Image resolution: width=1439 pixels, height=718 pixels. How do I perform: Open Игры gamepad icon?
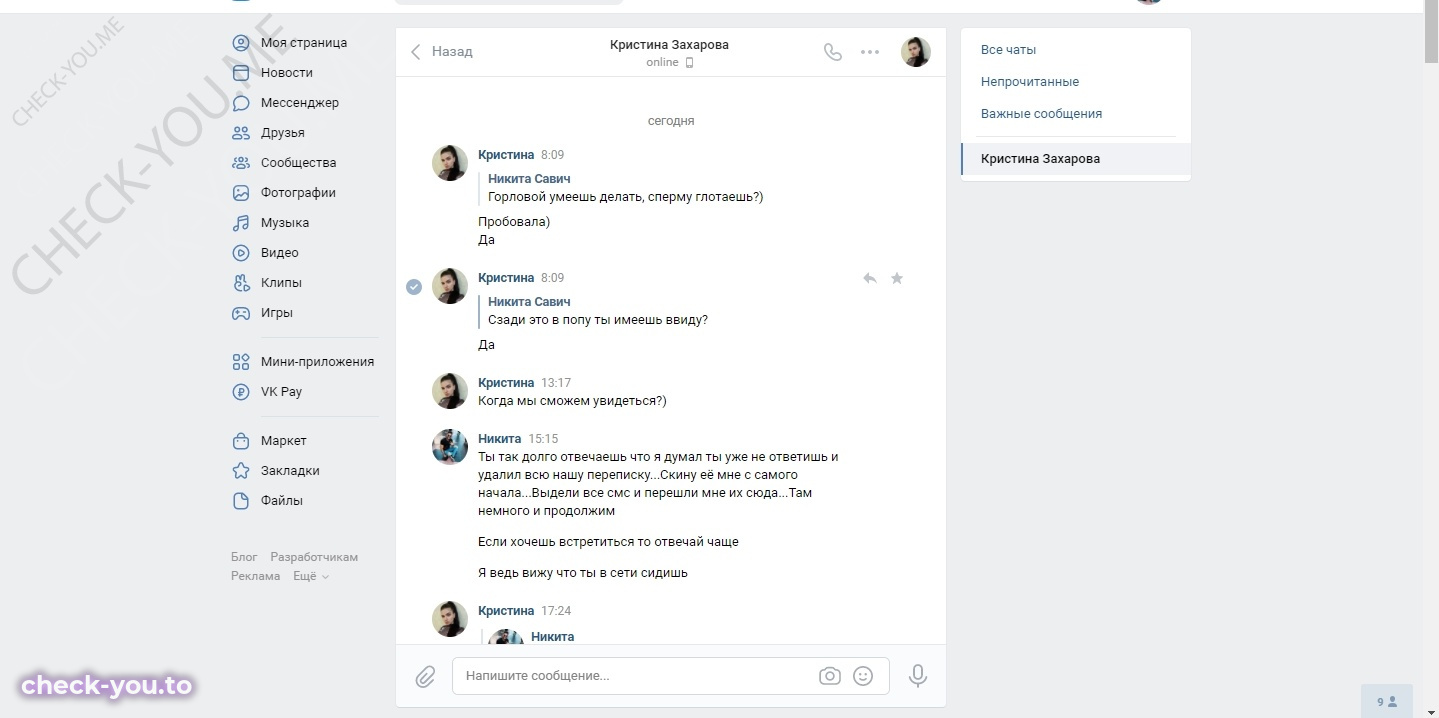tap(241, 313)
